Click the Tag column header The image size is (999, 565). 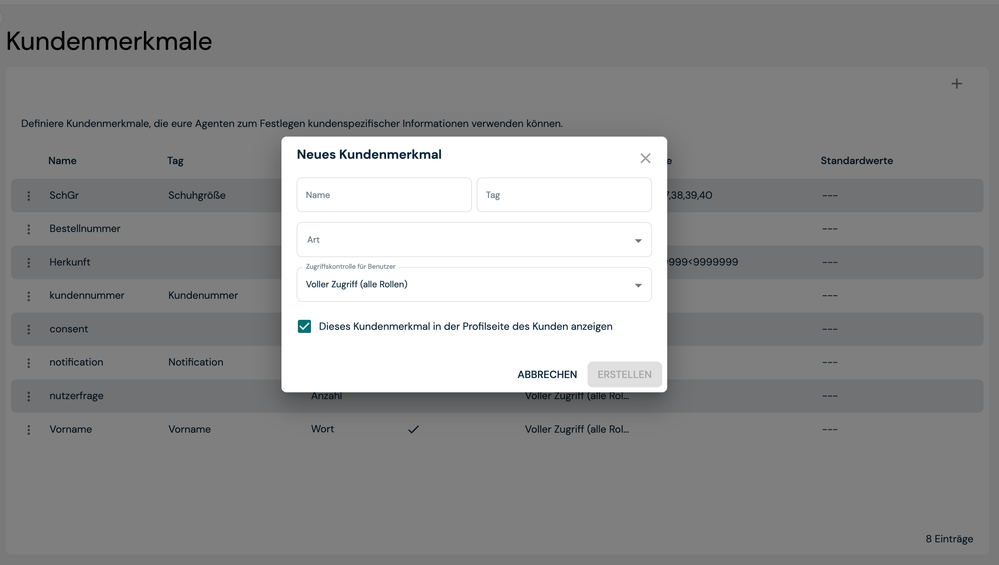click(x=175, y=161)
